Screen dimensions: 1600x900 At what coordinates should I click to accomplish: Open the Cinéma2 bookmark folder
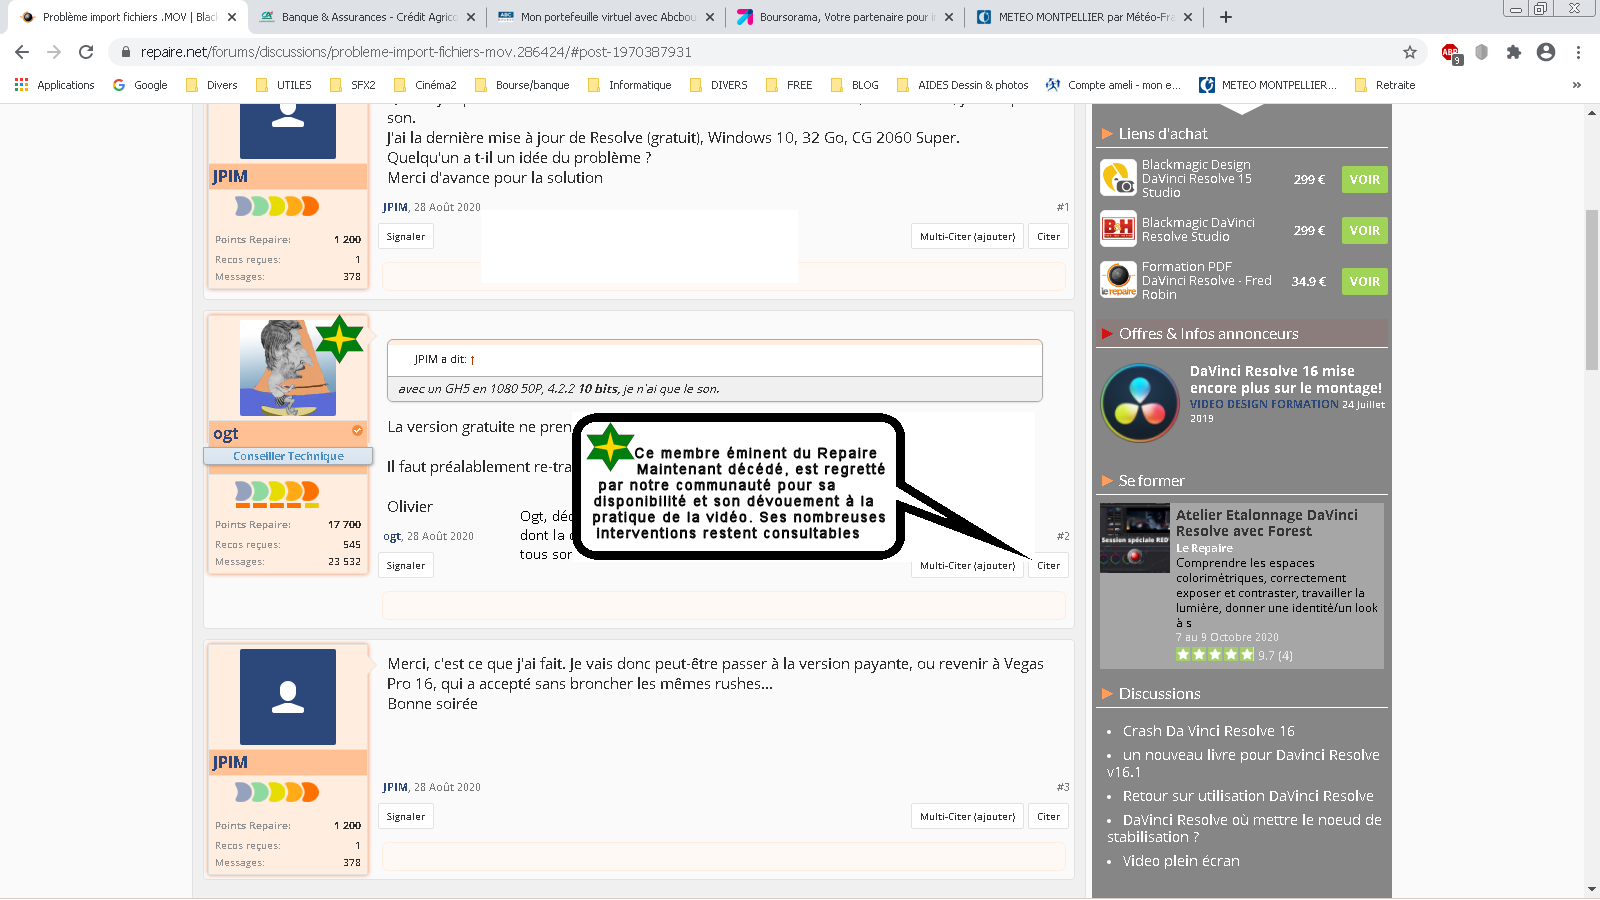pos(425,85)
